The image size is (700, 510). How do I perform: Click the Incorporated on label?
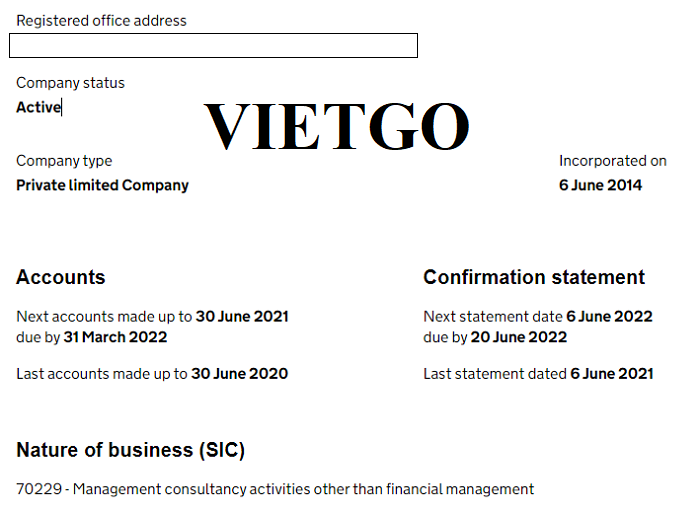click(x=612, y=161)
